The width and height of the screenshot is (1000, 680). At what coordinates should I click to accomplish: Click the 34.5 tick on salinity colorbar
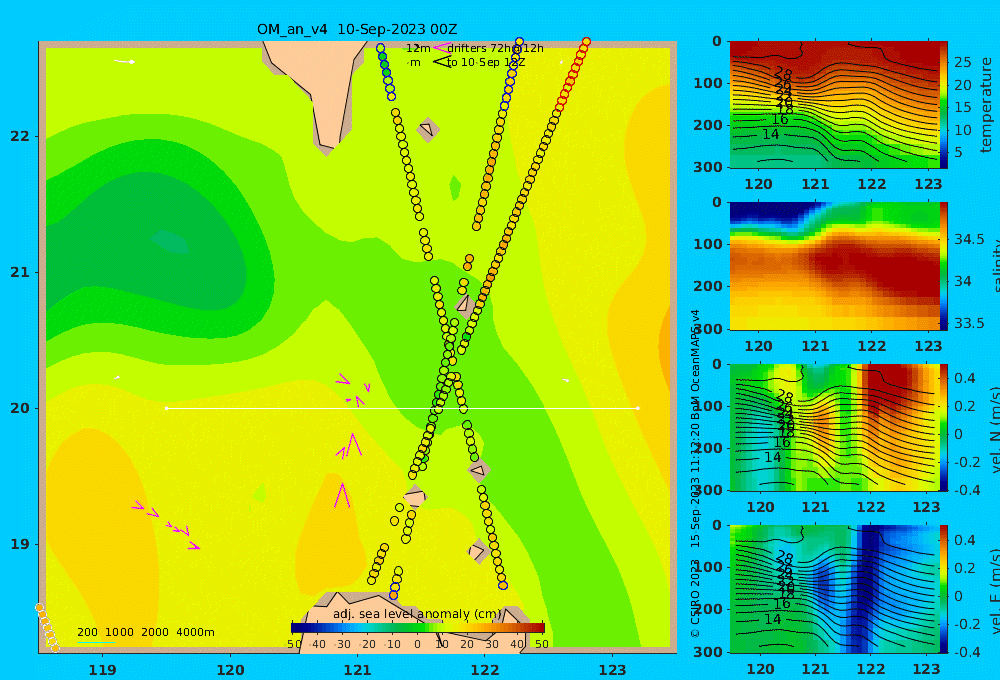pyautogui.click(x=969, y=239)
